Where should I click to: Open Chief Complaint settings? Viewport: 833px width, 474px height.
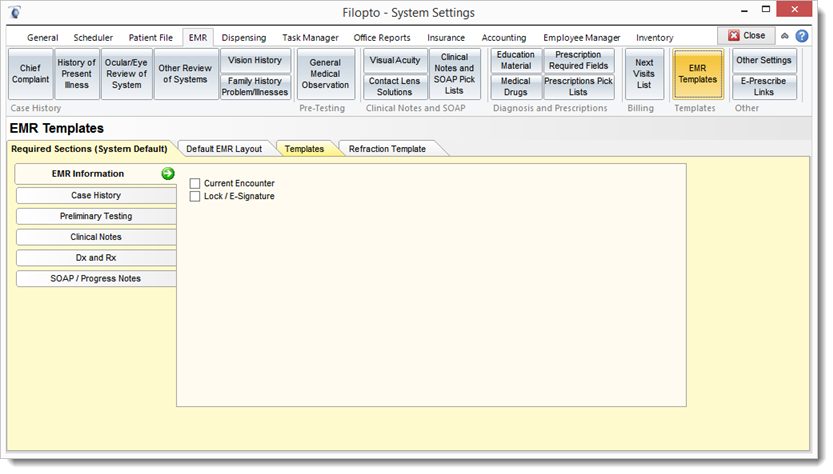pos(30,74)
